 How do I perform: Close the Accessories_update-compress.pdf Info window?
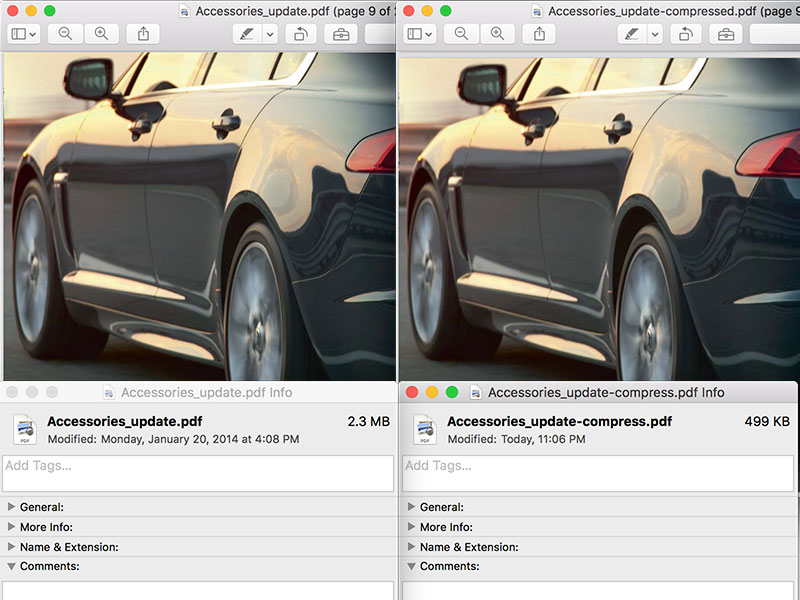[x=412, y=392]
